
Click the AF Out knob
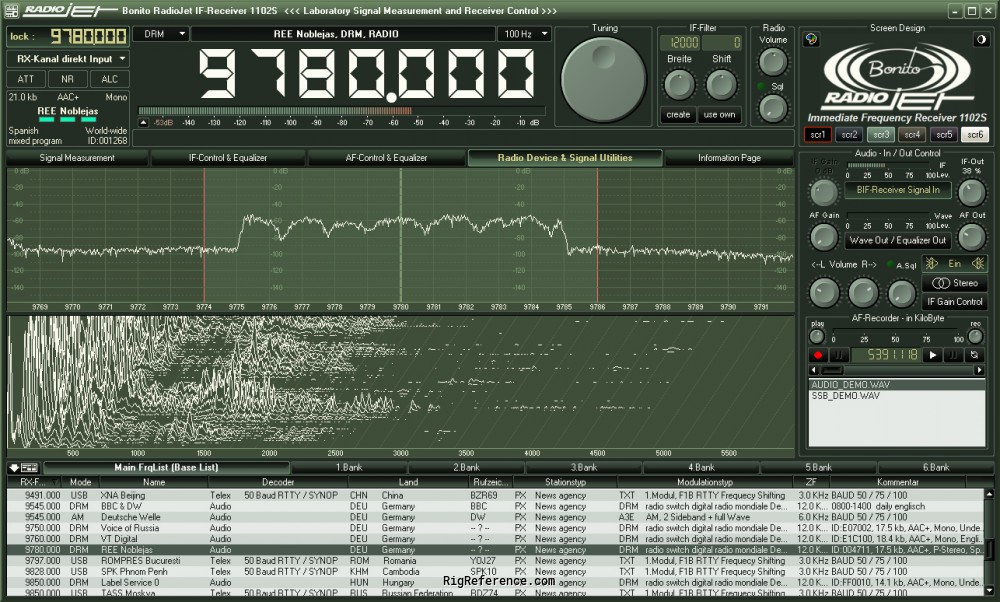click(971, 237)
